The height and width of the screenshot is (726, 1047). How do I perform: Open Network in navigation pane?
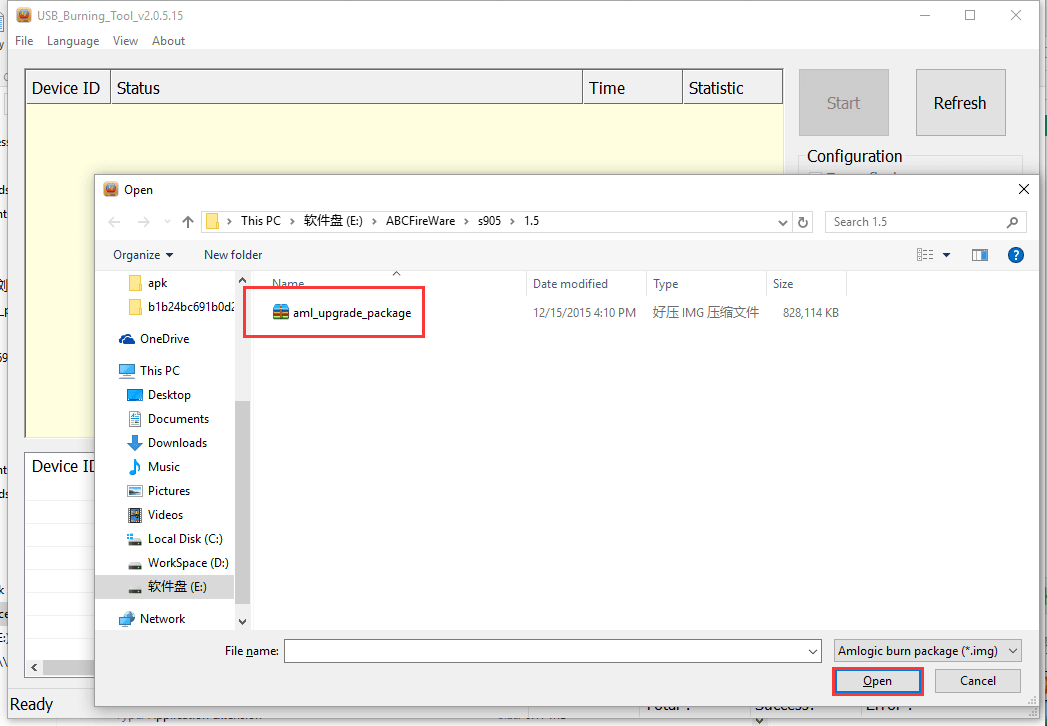tap(162, 618)
